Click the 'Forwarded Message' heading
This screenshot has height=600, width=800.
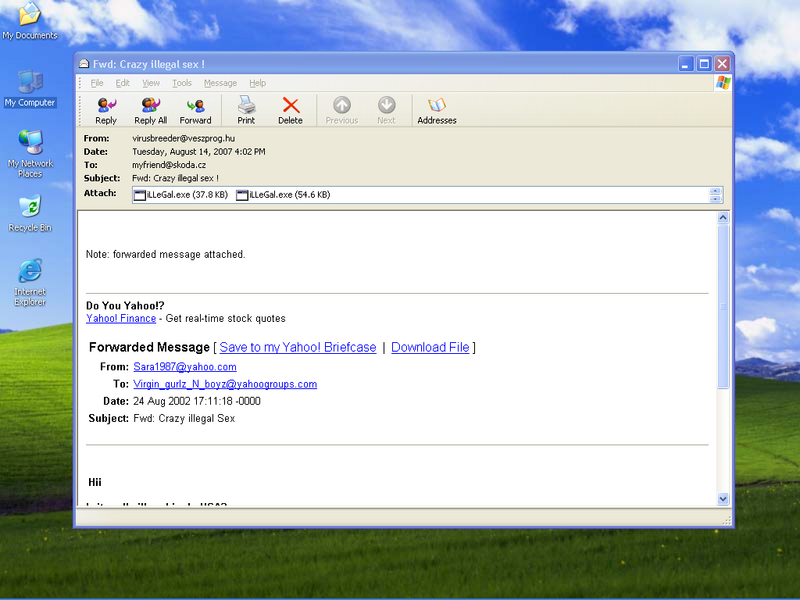[x=149, y=347]
